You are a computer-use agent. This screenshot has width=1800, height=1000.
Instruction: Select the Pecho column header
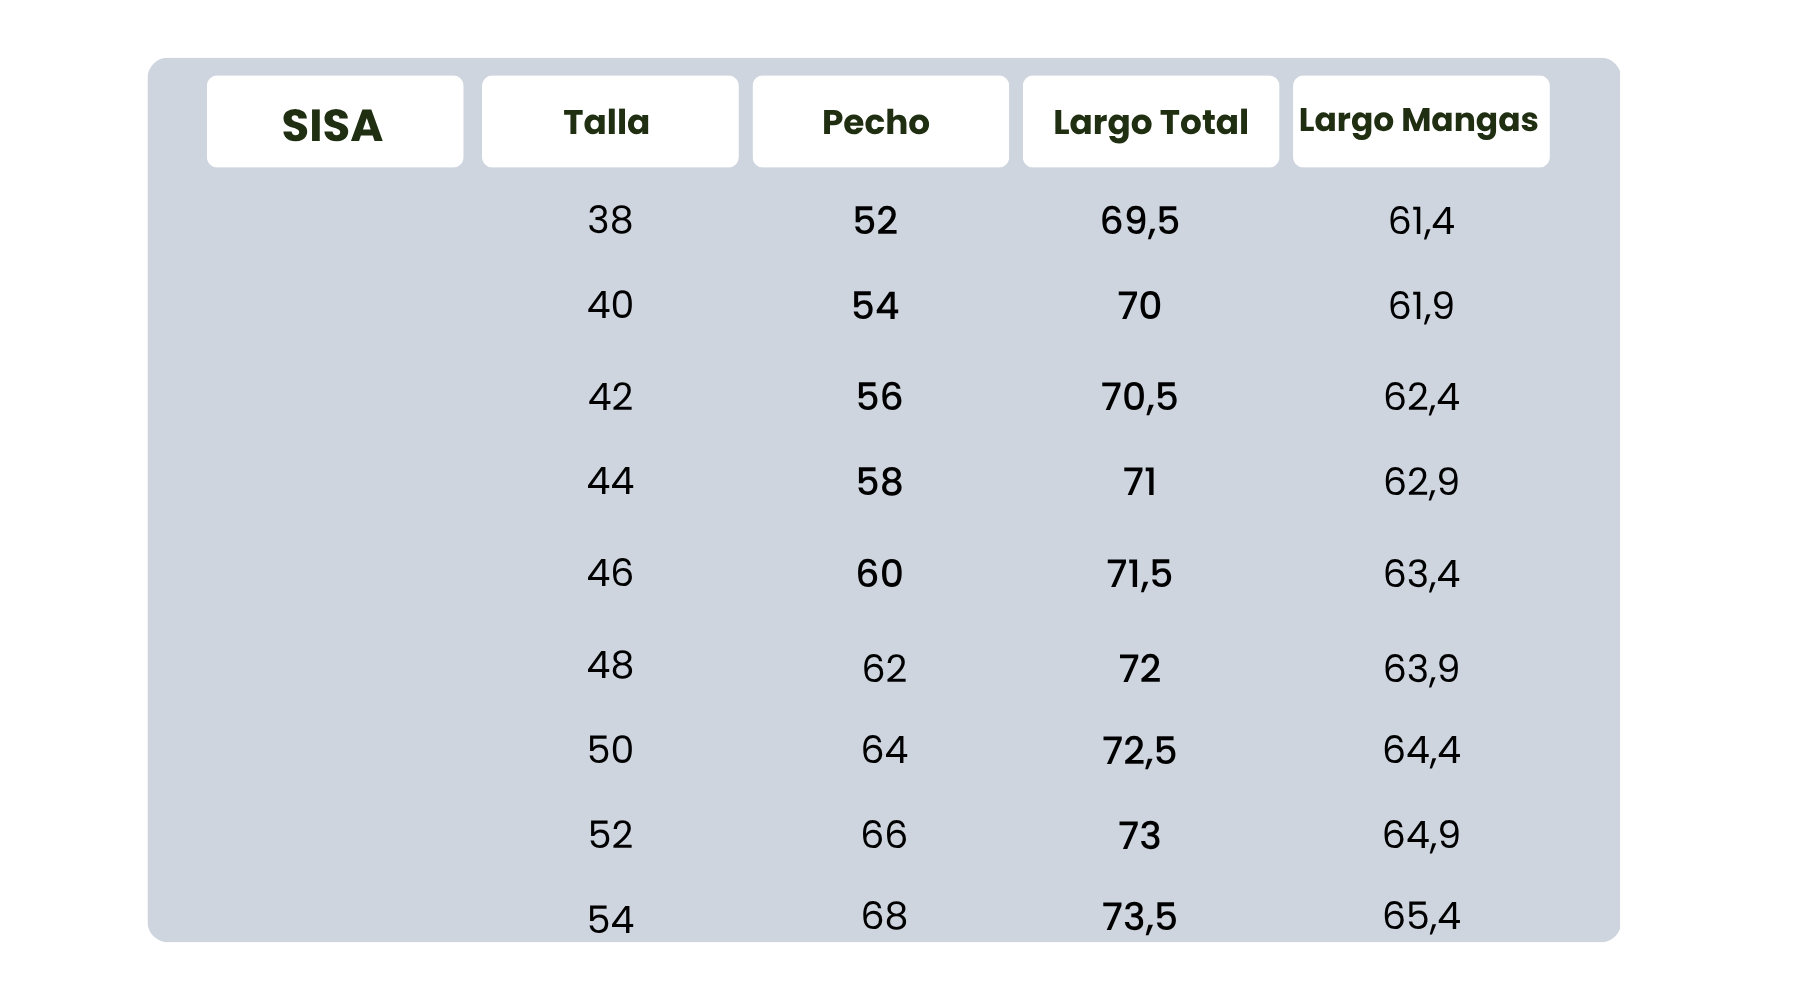[x=876, y=122]
